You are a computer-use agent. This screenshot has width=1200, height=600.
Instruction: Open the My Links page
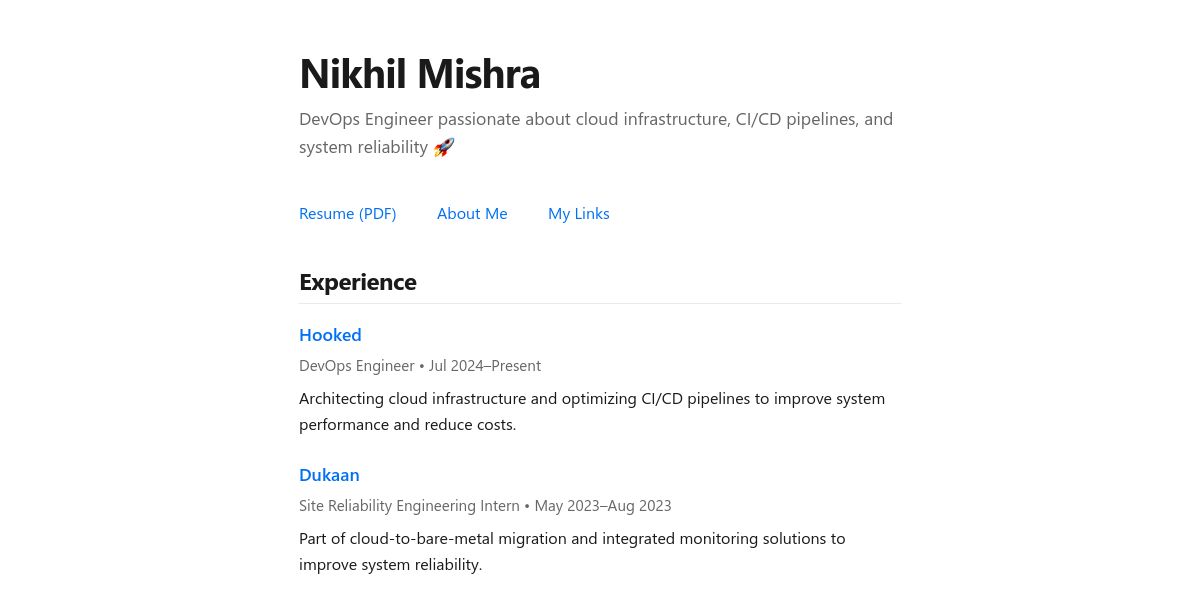click(579, 213)
